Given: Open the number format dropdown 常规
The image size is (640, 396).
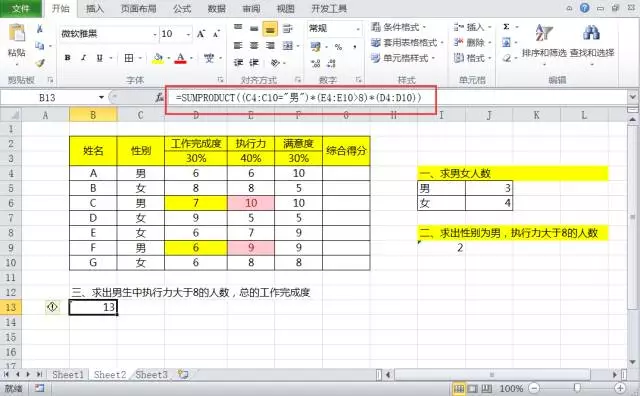Looking at the screenshot, I should [358, 29].
